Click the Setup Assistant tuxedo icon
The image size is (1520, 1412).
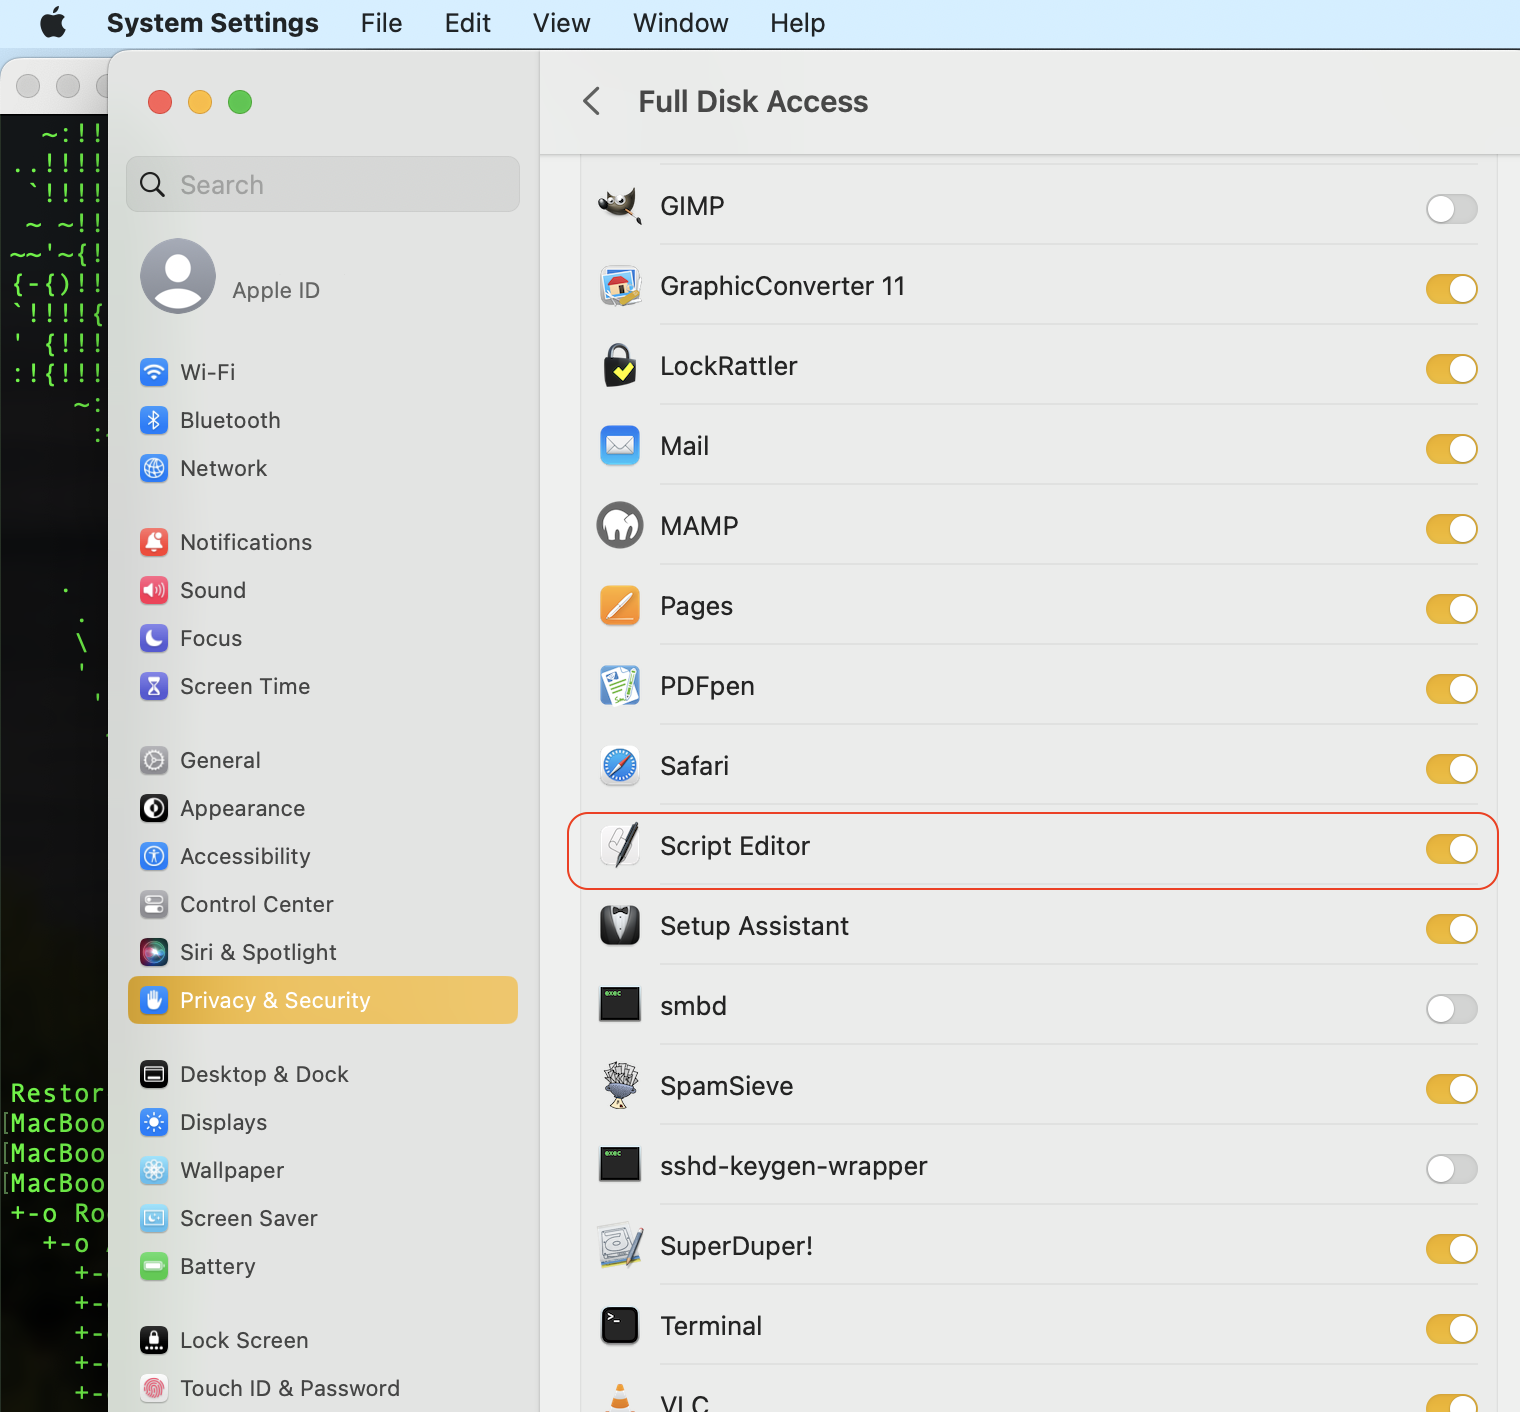pos(620,926)
